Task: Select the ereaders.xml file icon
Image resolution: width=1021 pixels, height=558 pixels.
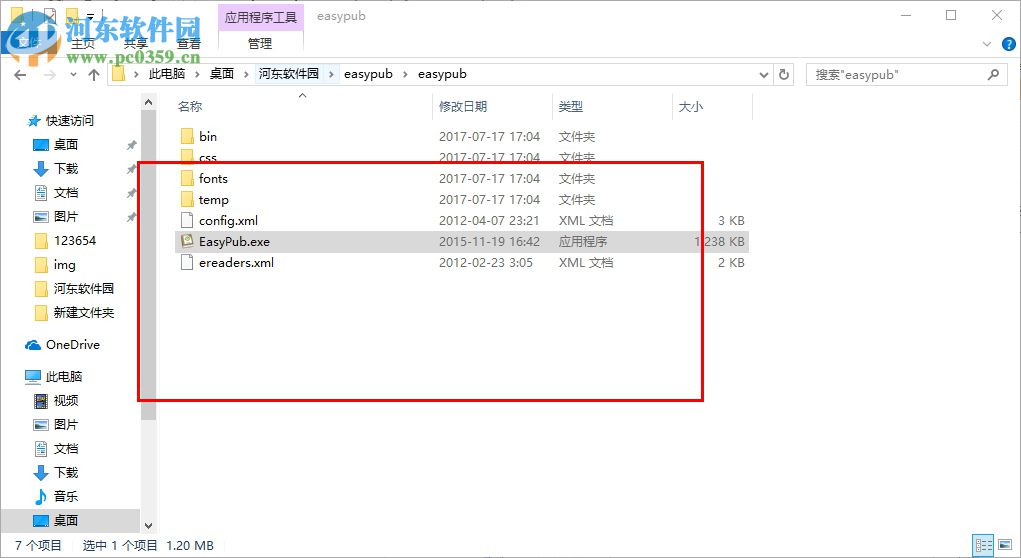Action: (187, 262)
